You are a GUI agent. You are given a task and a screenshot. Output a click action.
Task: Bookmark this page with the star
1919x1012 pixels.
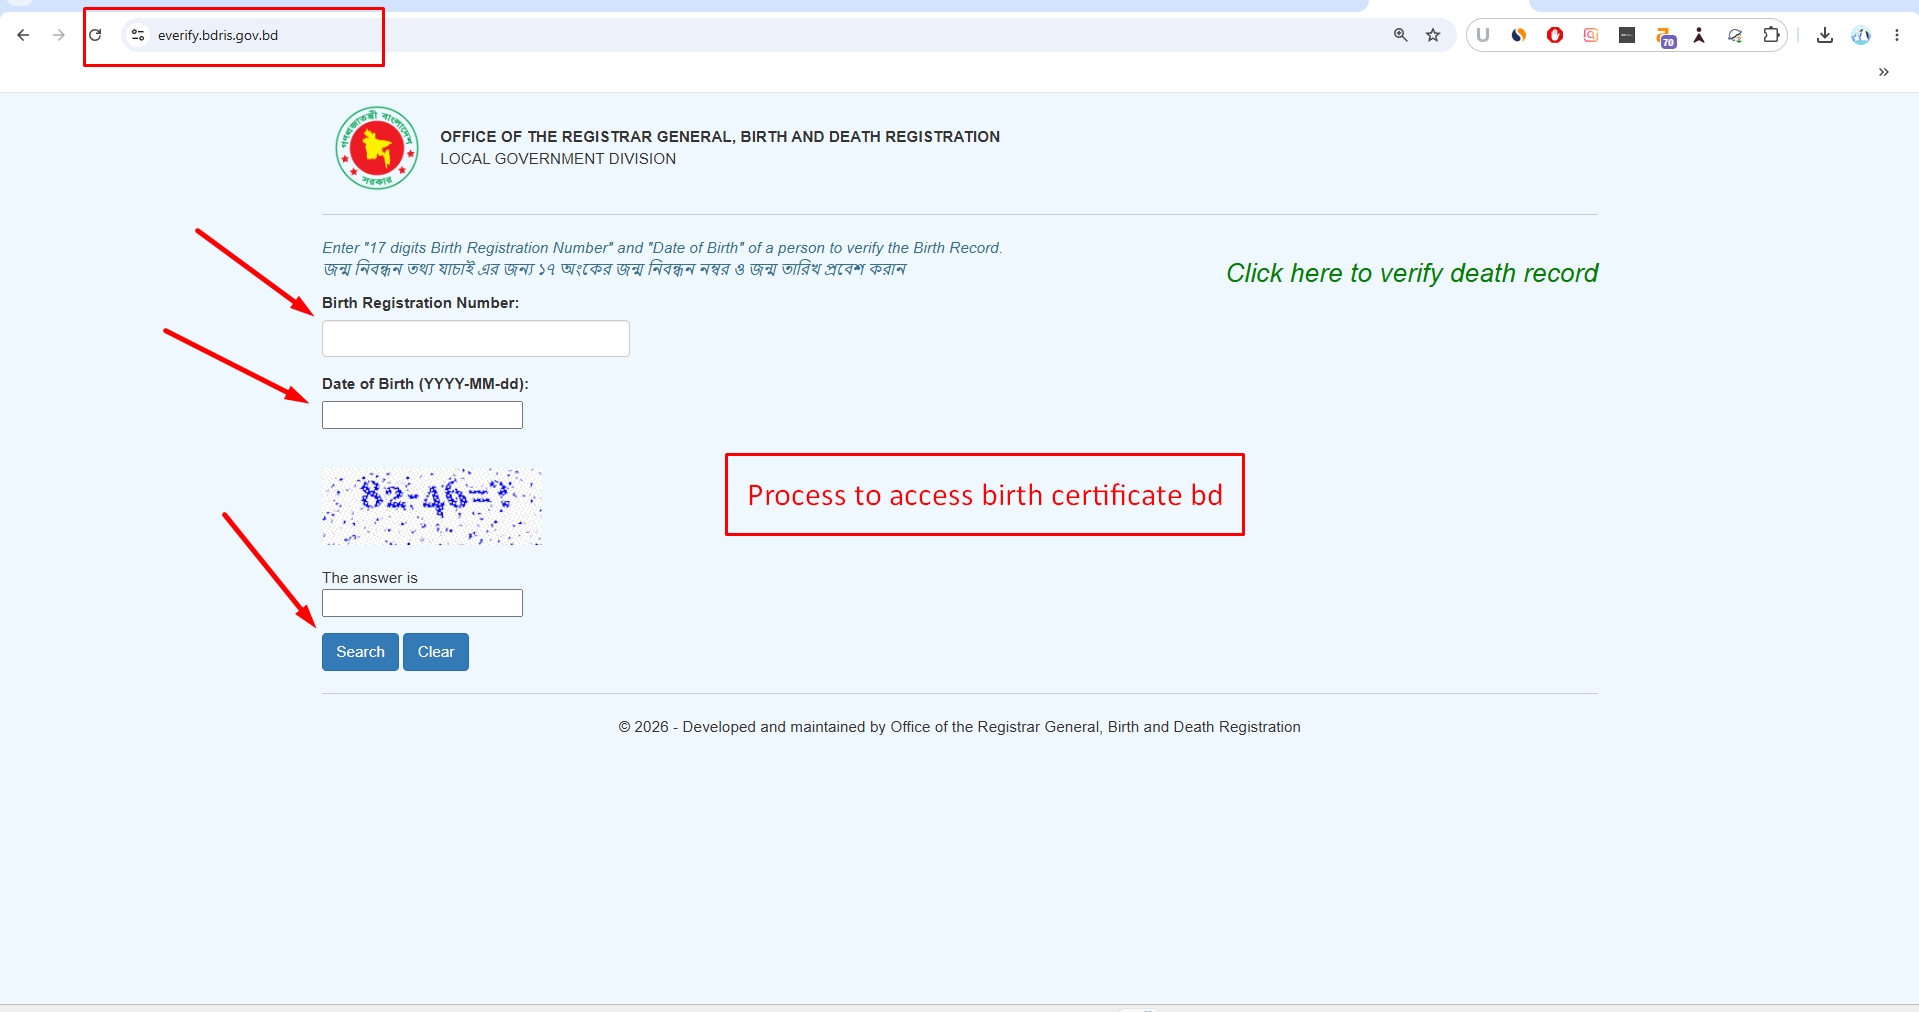pyautogui.click(x=1433, y=35)
